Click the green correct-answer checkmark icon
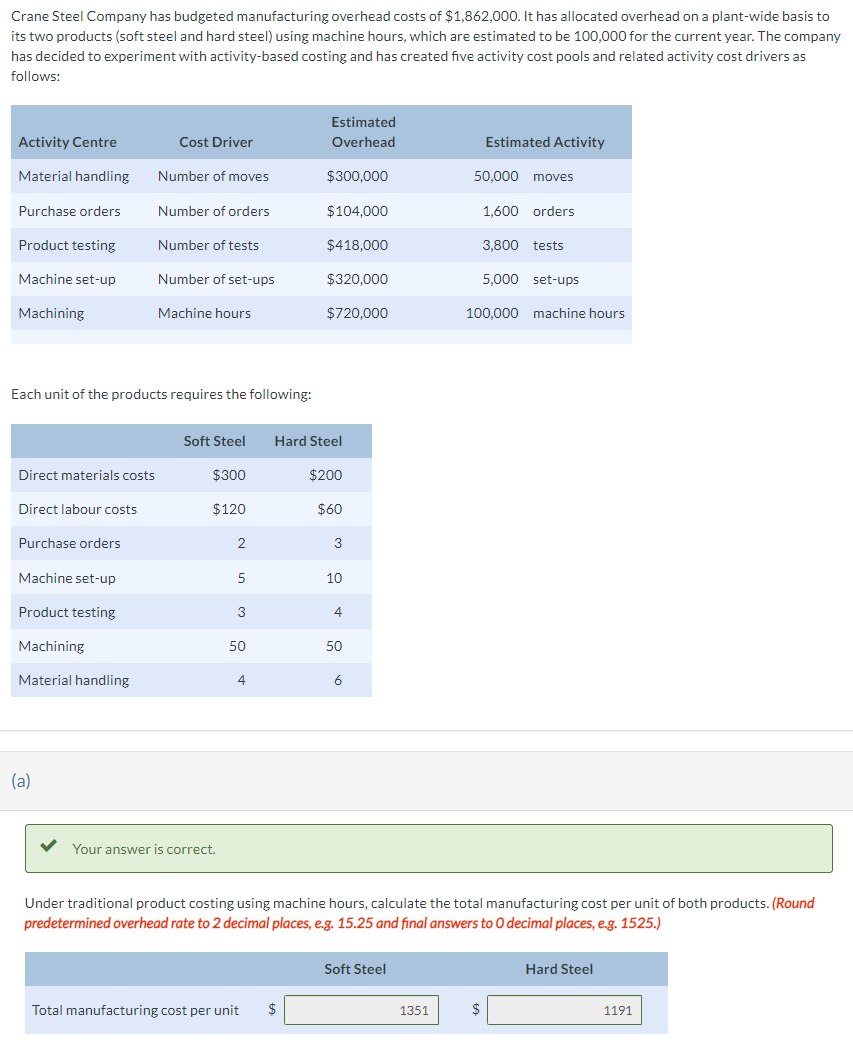 coord(48,845)
